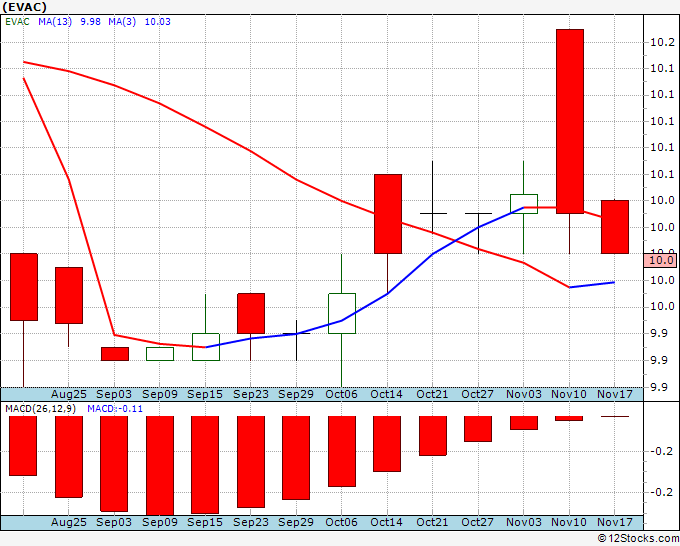680x546 pixels.
Task: Click the Nov03 date on MACD axis
Action: tap(524, 522)
